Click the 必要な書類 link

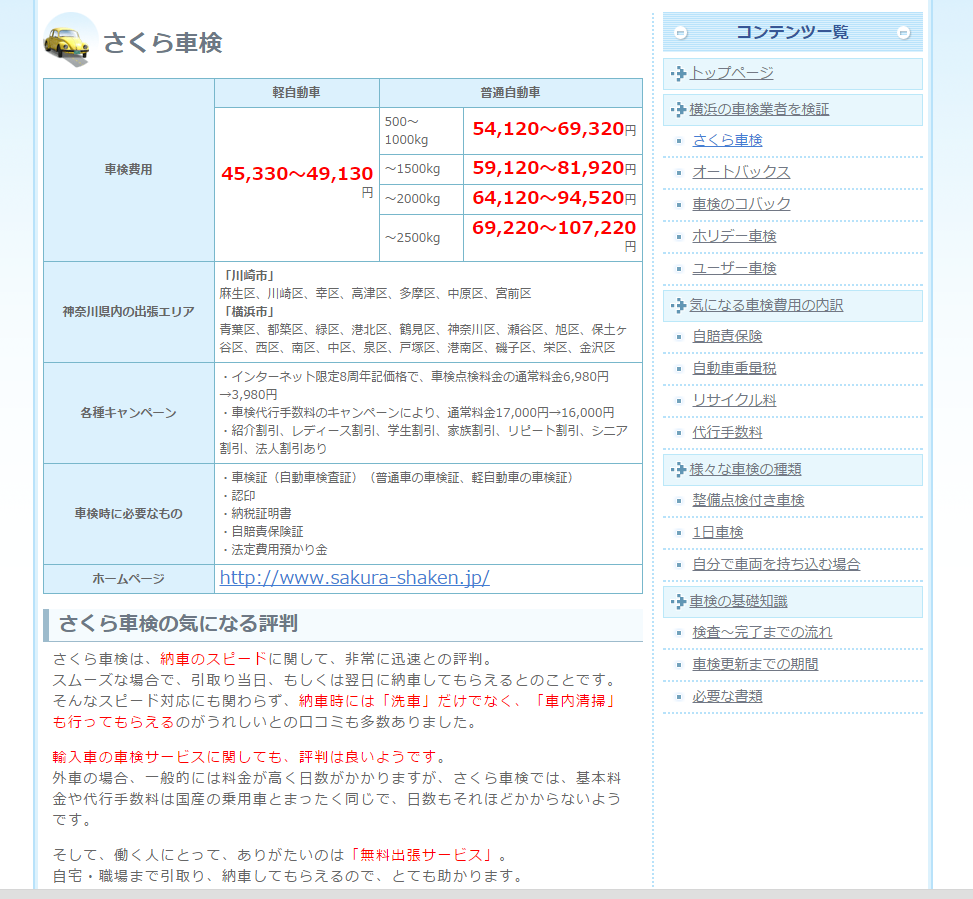pos(727,696)
